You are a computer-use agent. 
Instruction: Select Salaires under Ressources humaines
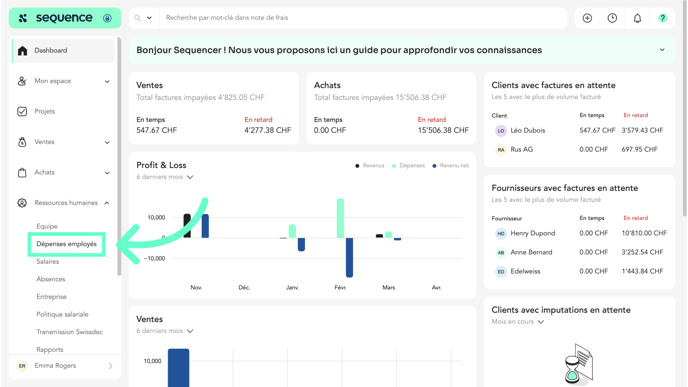[47, 262]
